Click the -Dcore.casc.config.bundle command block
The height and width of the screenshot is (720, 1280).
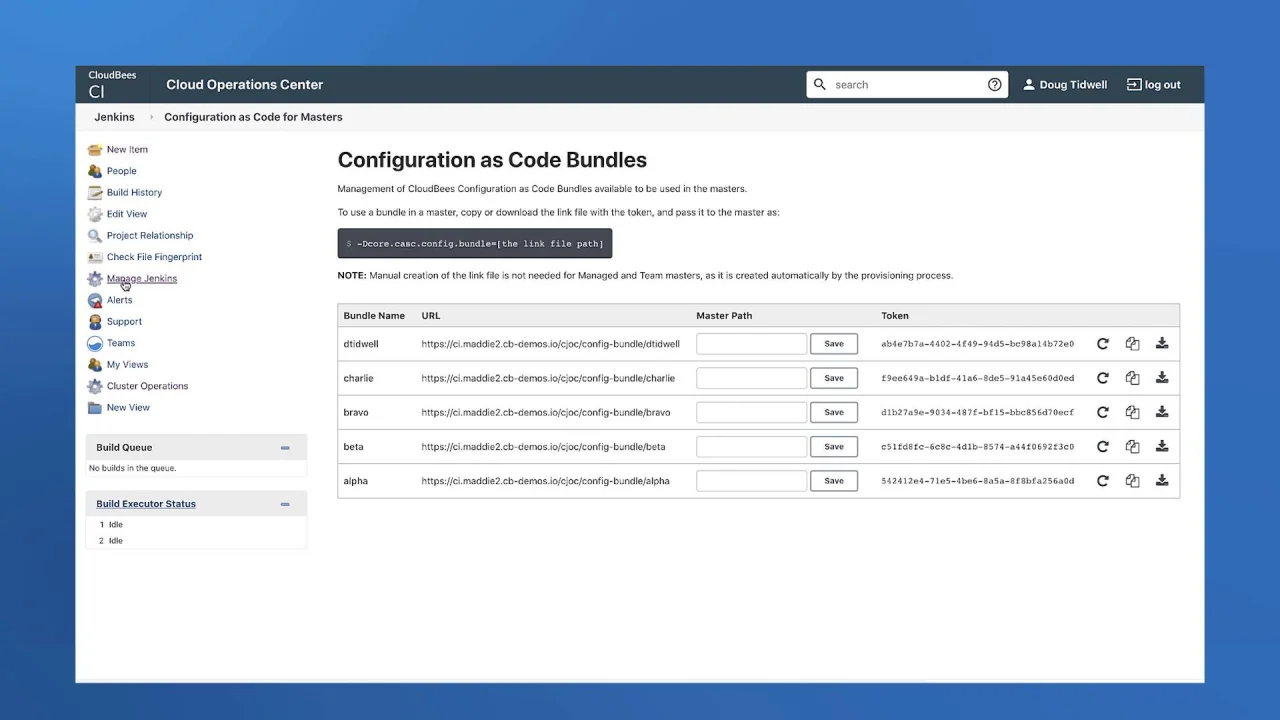click(475, 244)
